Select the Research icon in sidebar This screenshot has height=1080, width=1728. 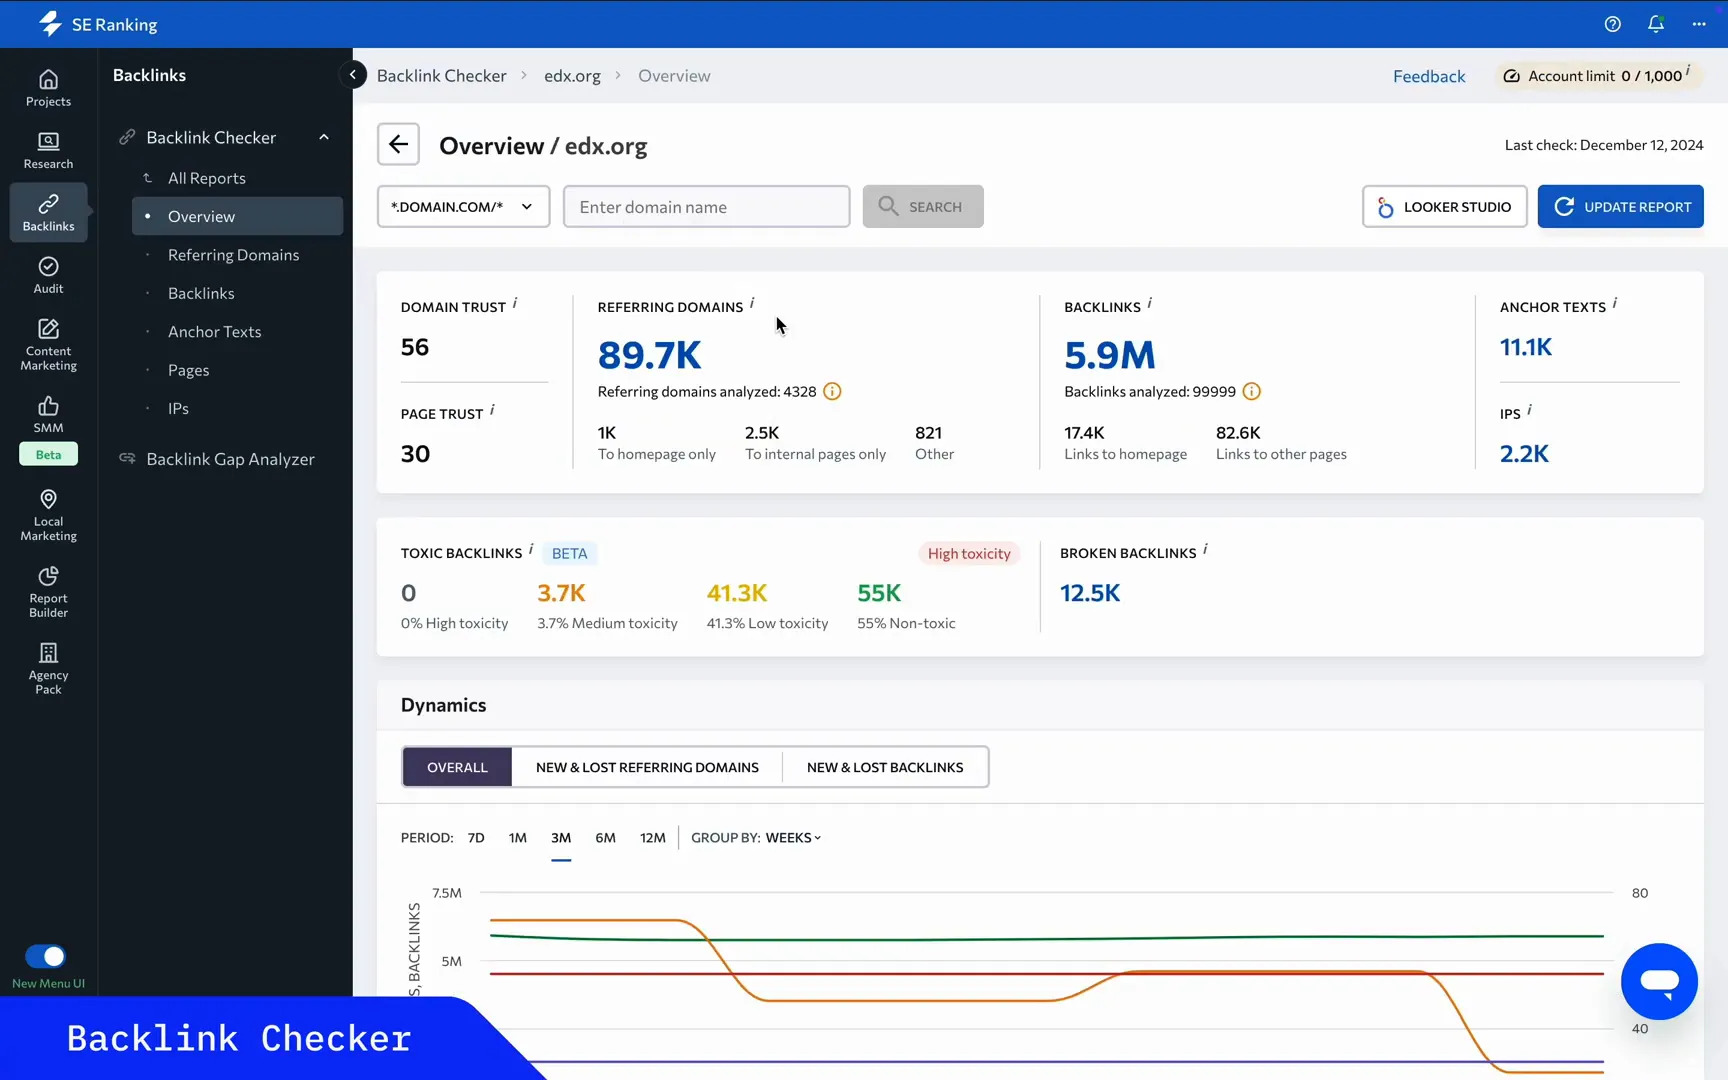pyautogui.click(x=47, y=149)
